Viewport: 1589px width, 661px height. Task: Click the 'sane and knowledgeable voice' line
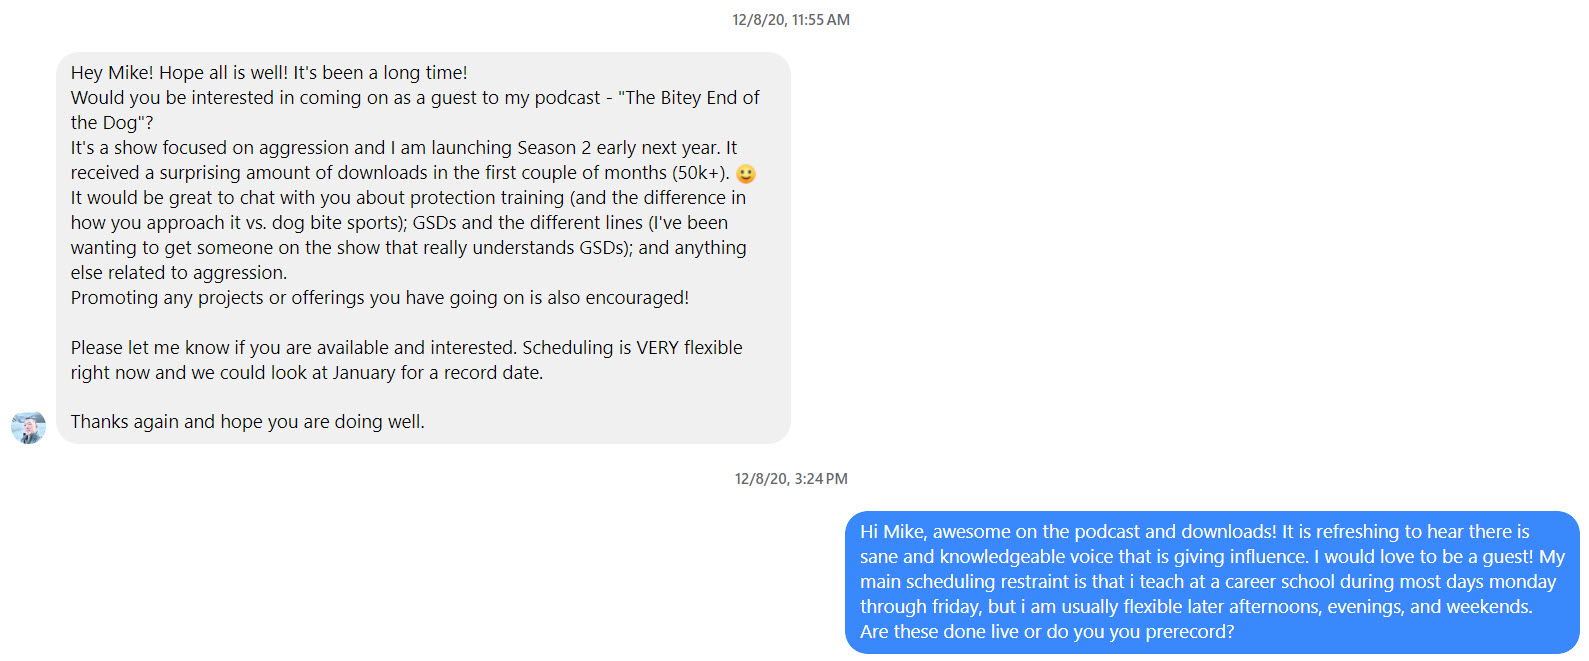tap(1212, 557)
